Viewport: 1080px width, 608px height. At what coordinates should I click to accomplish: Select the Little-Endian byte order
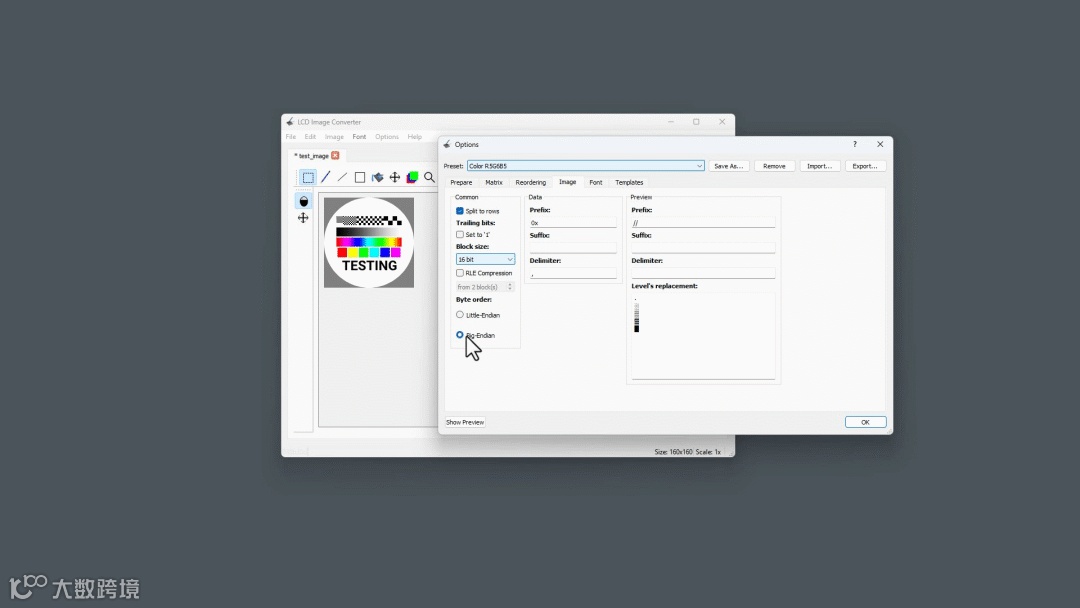[x=459, y=315]
